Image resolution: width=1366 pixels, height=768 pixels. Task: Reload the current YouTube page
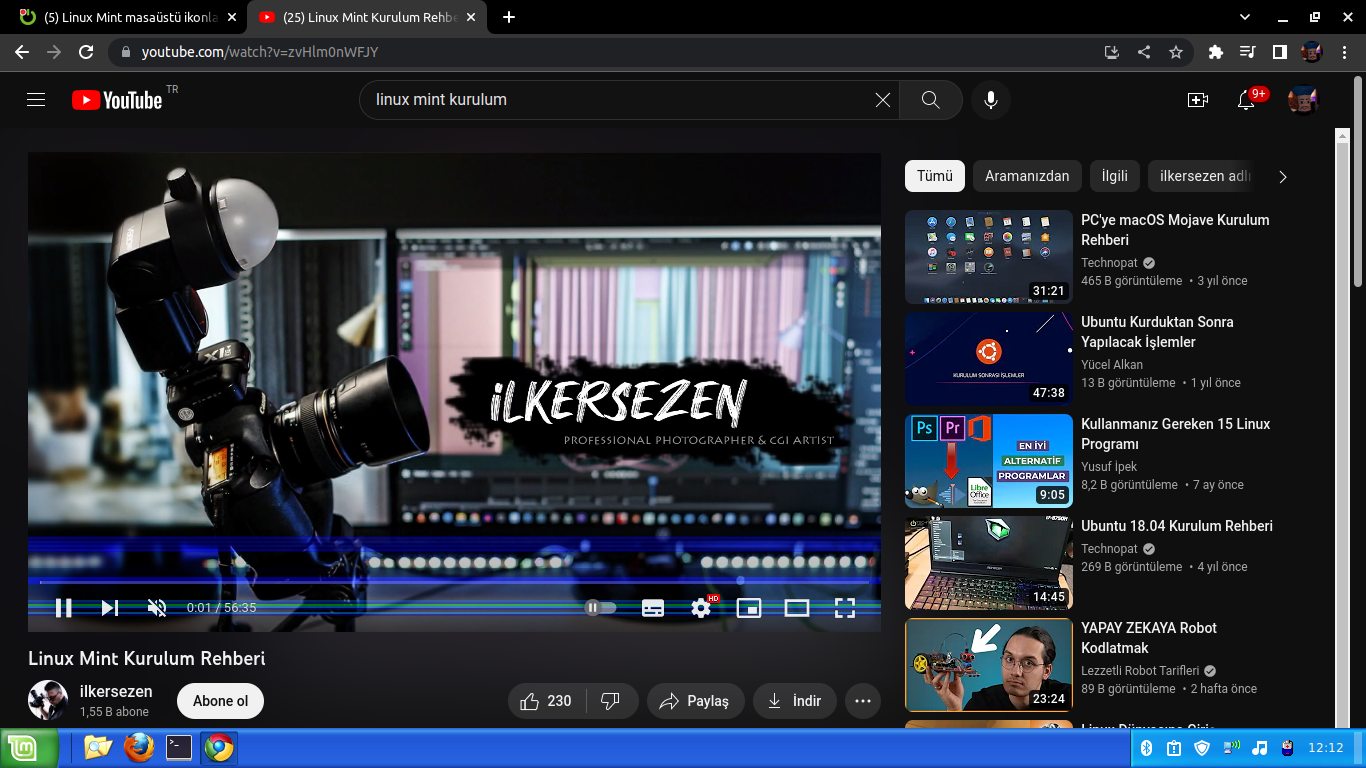pyautogui.click(x=86, y=52)
